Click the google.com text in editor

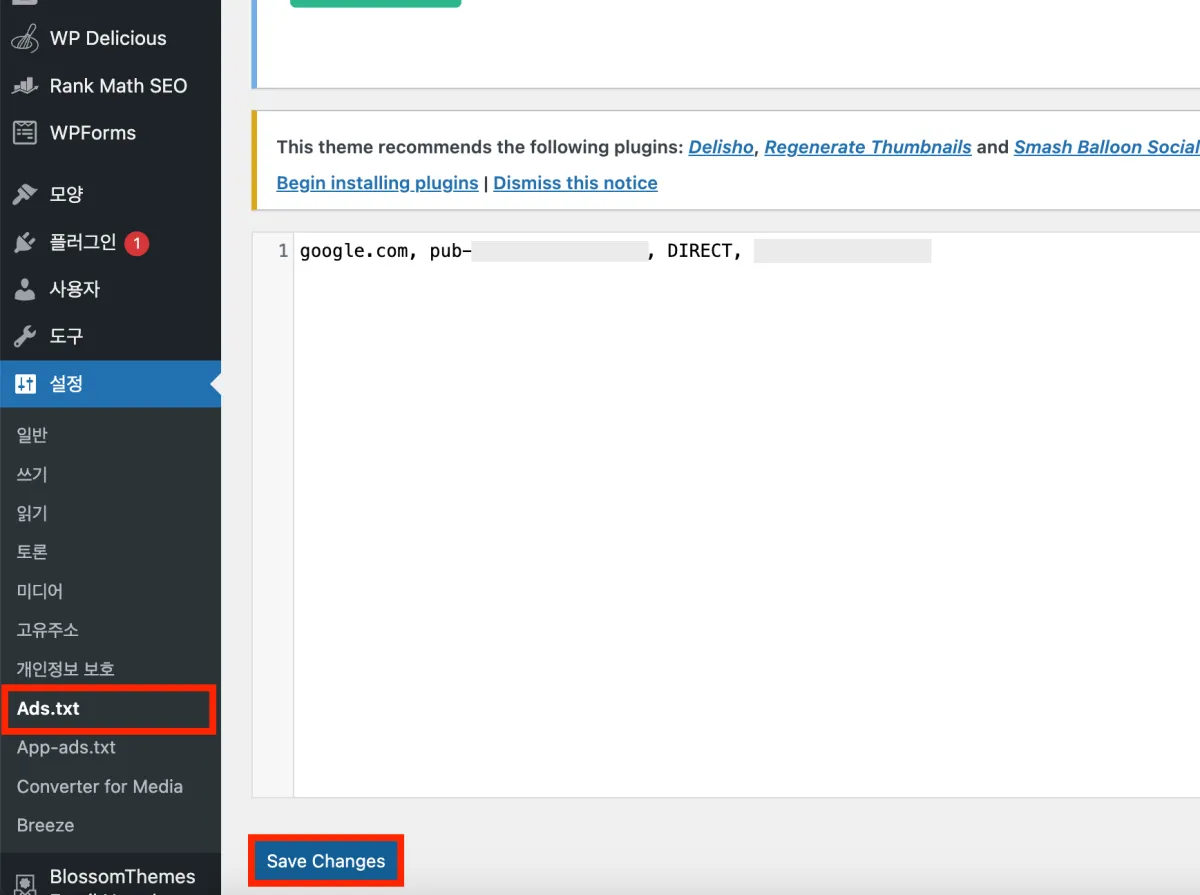[354, 251]
